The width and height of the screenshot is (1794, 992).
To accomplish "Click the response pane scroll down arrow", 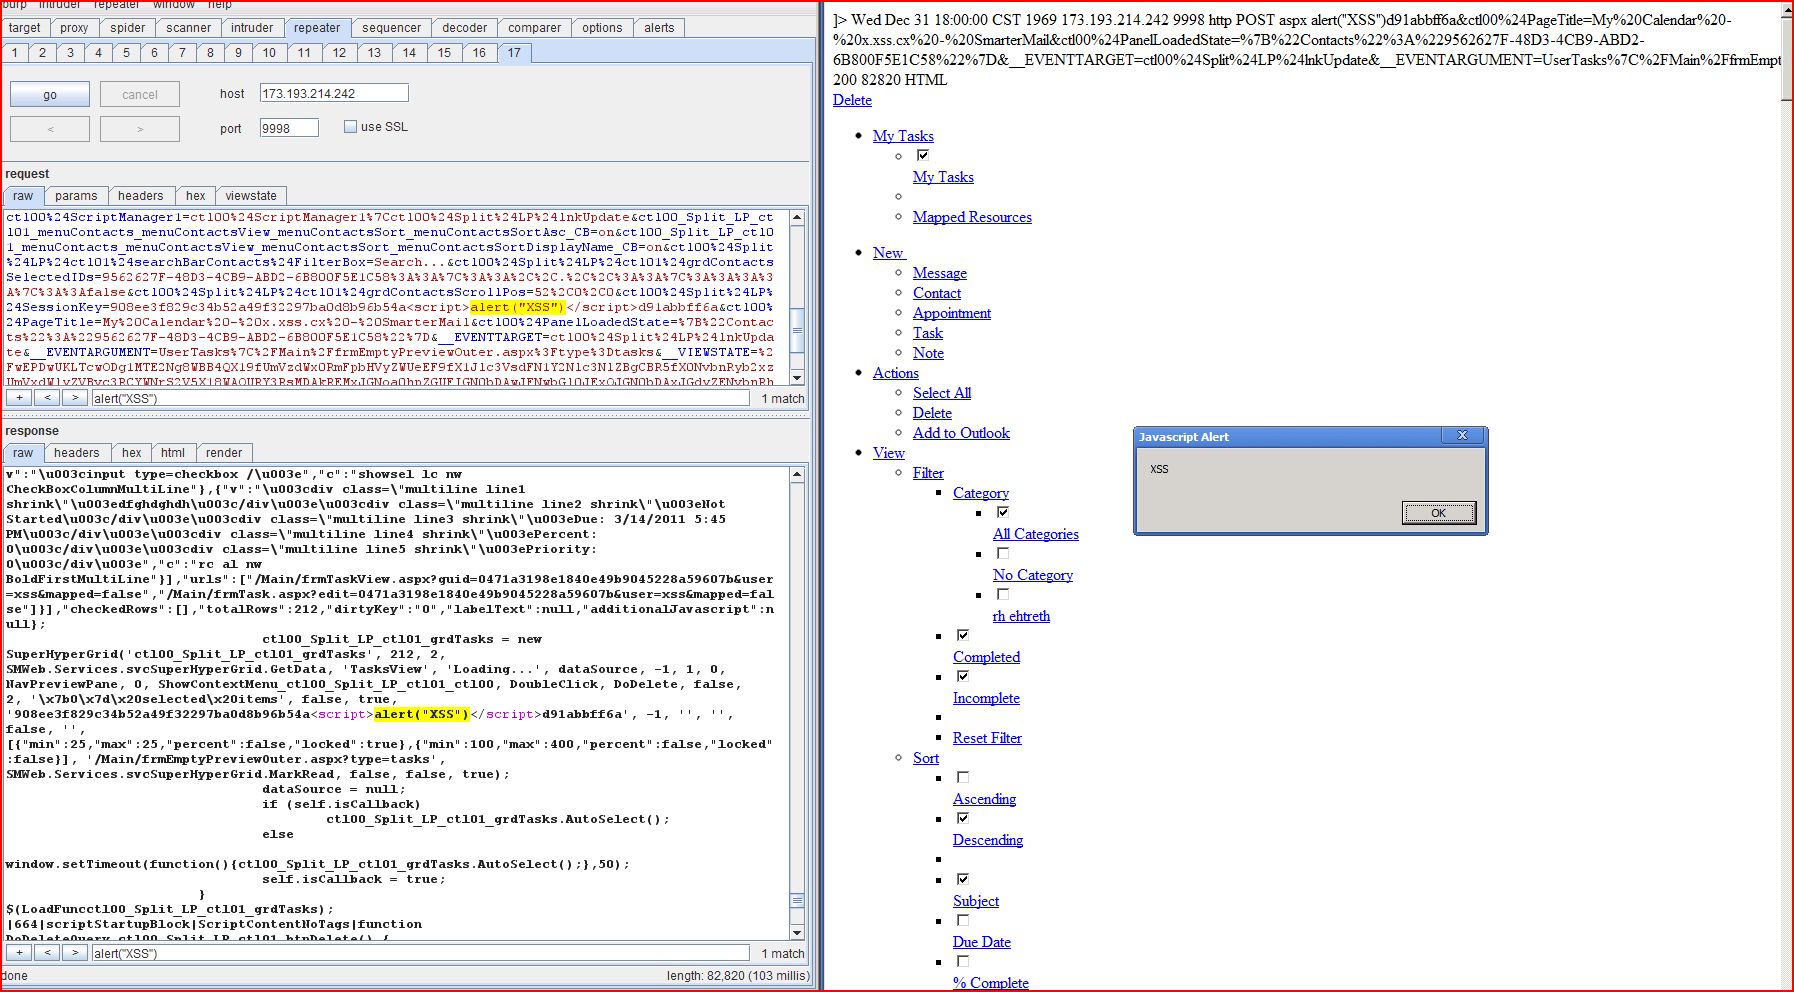I will (x=797, y=932).
